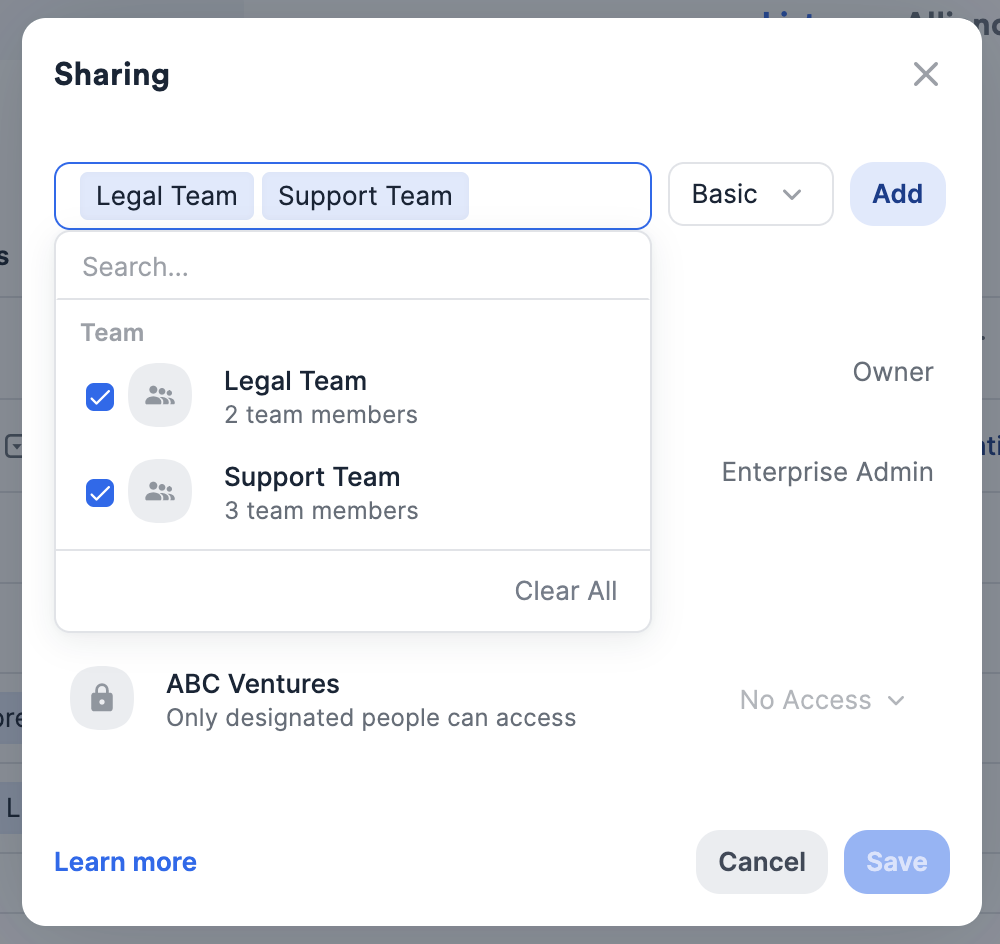Open the Learn more link
The width and height of the screenshot is (1000, 944).
[125, 861]
